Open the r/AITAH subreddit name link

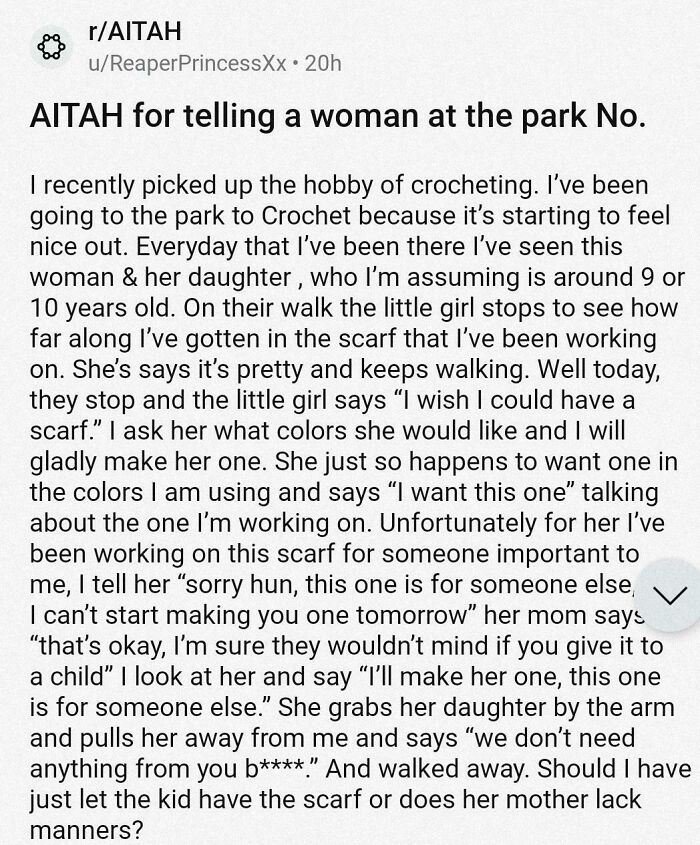(x=134, y=31)
